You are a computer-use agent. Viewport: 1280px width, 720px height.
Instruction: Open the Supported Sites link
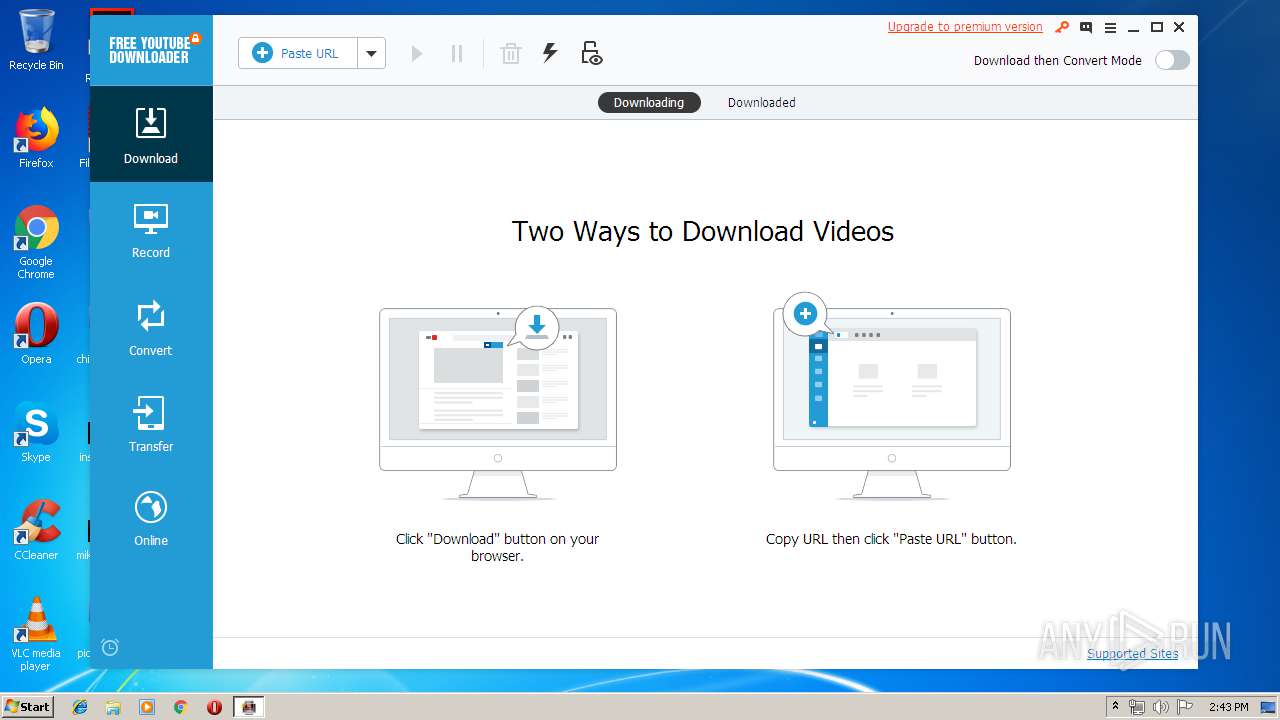click(x=1133, y=653)
